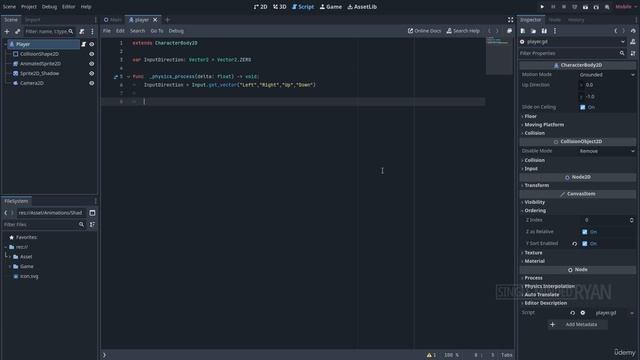The width and height of the screenshot is (640, 360).
Task: Open the Editor menu
Action: 69,7
